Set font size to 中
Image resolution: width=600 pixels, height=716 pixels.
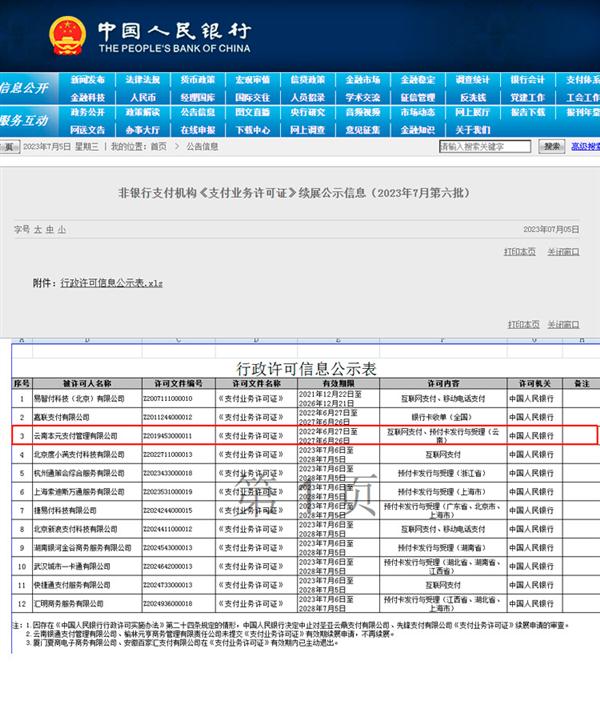click(x=50, y=230)
